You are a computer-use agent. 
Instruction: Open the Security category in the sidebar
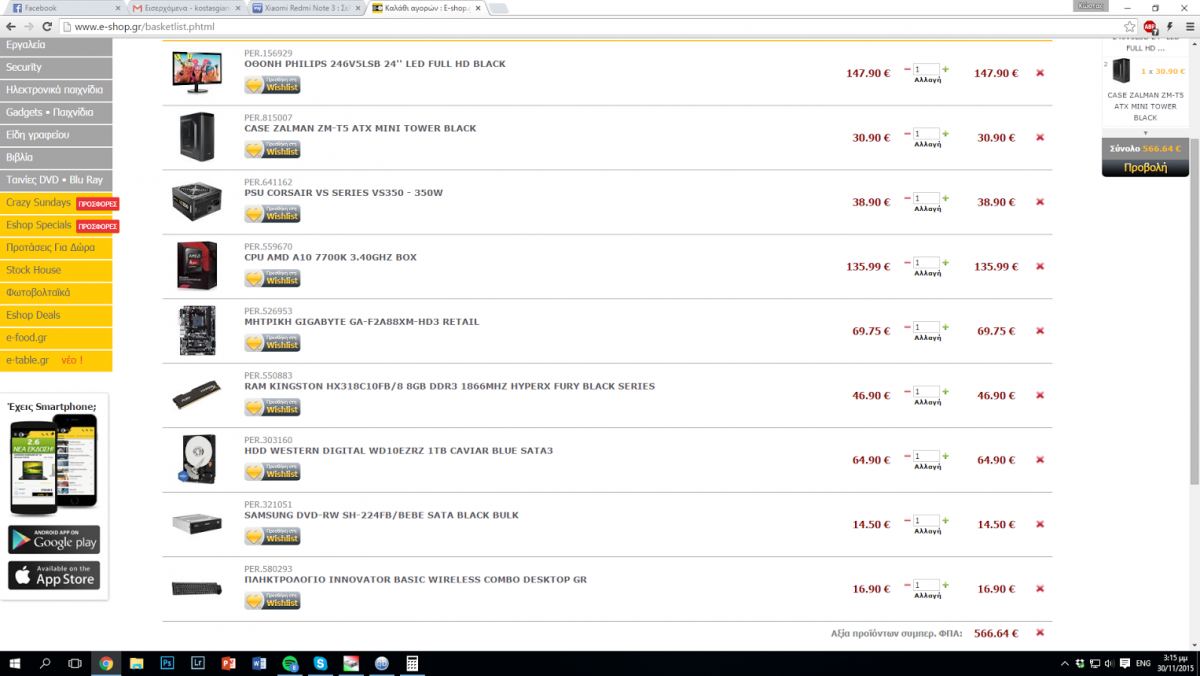pos(56,67)
